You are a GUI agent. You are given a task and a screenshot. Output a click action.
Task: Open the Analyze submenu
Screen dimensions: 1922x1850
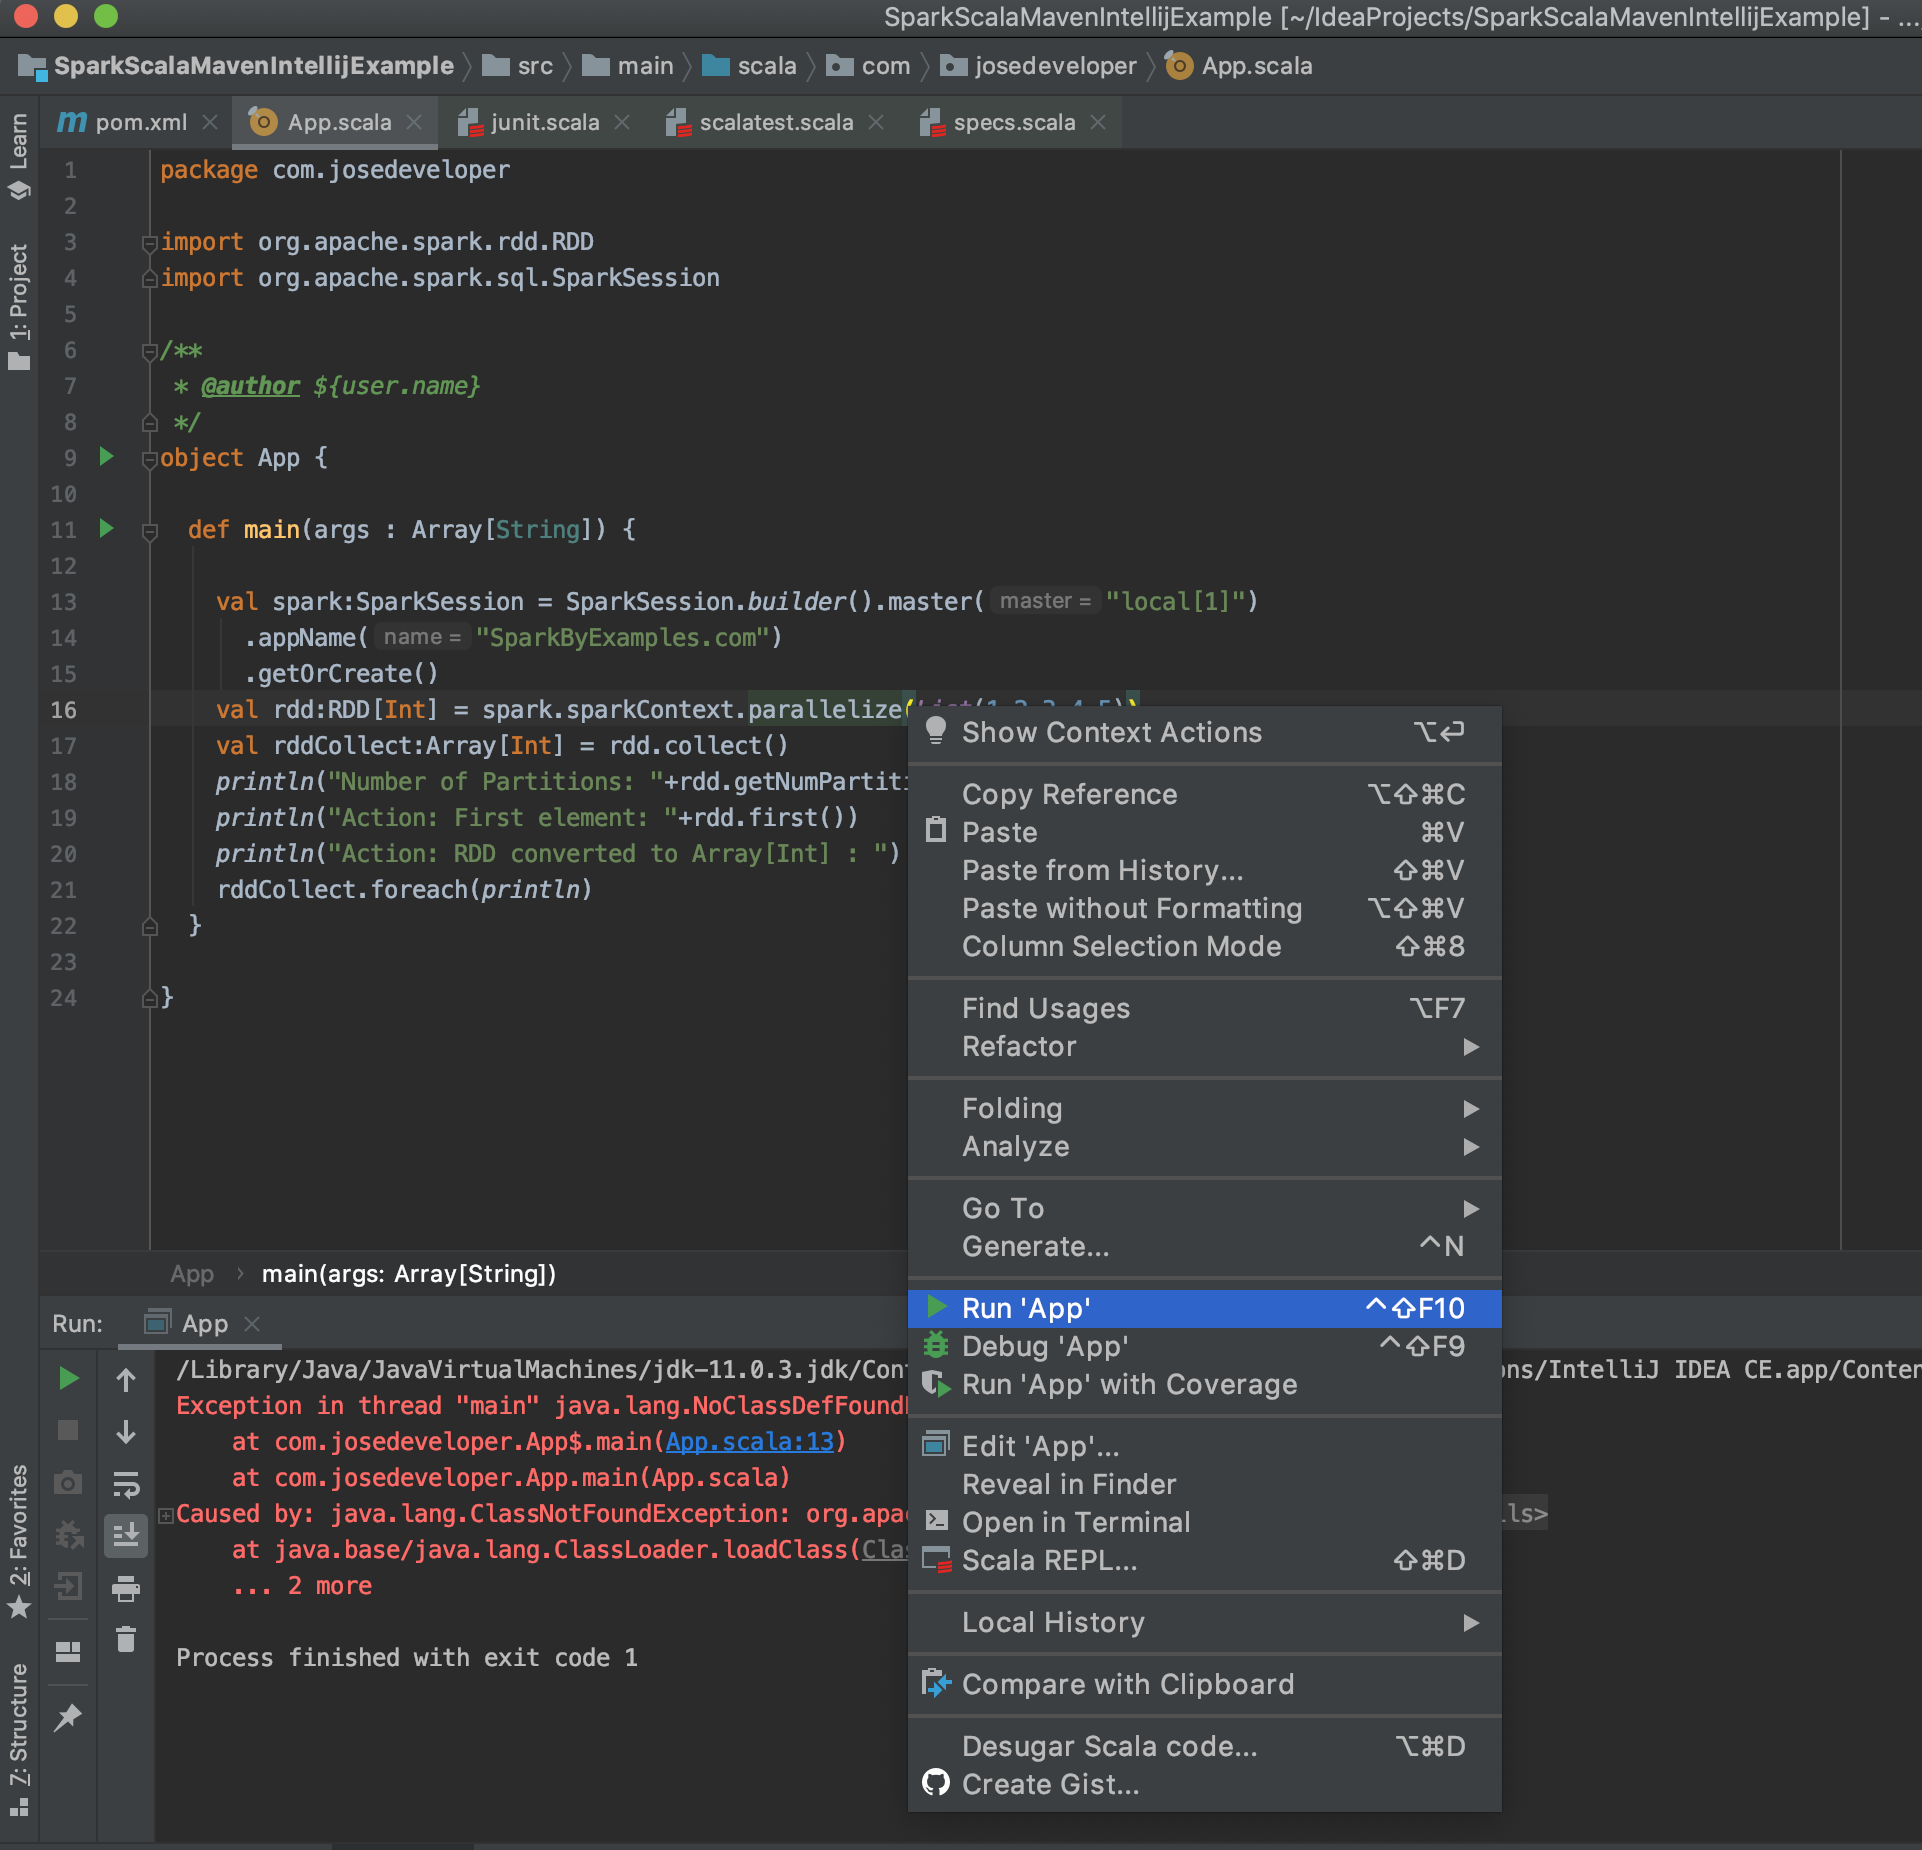[x=1204, y=1146]
